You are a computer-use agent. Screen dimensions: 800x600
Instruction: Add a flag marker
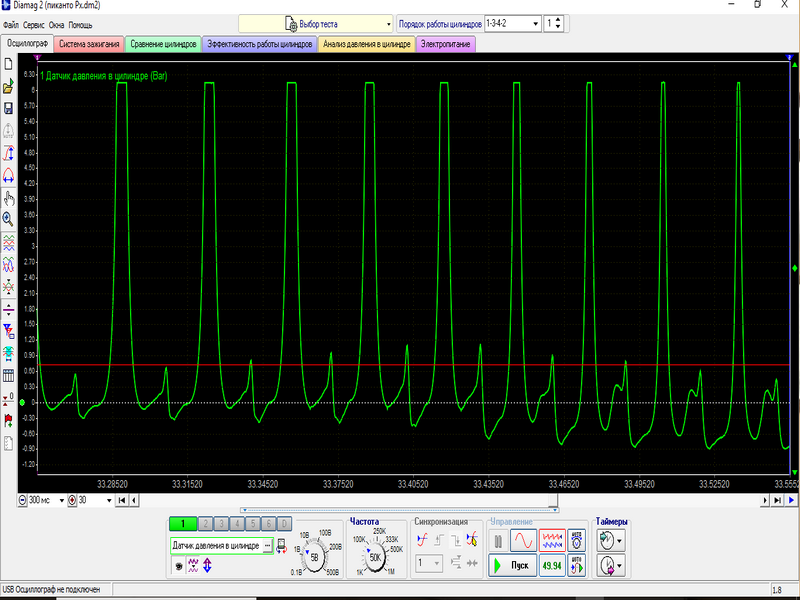(8, 421)
